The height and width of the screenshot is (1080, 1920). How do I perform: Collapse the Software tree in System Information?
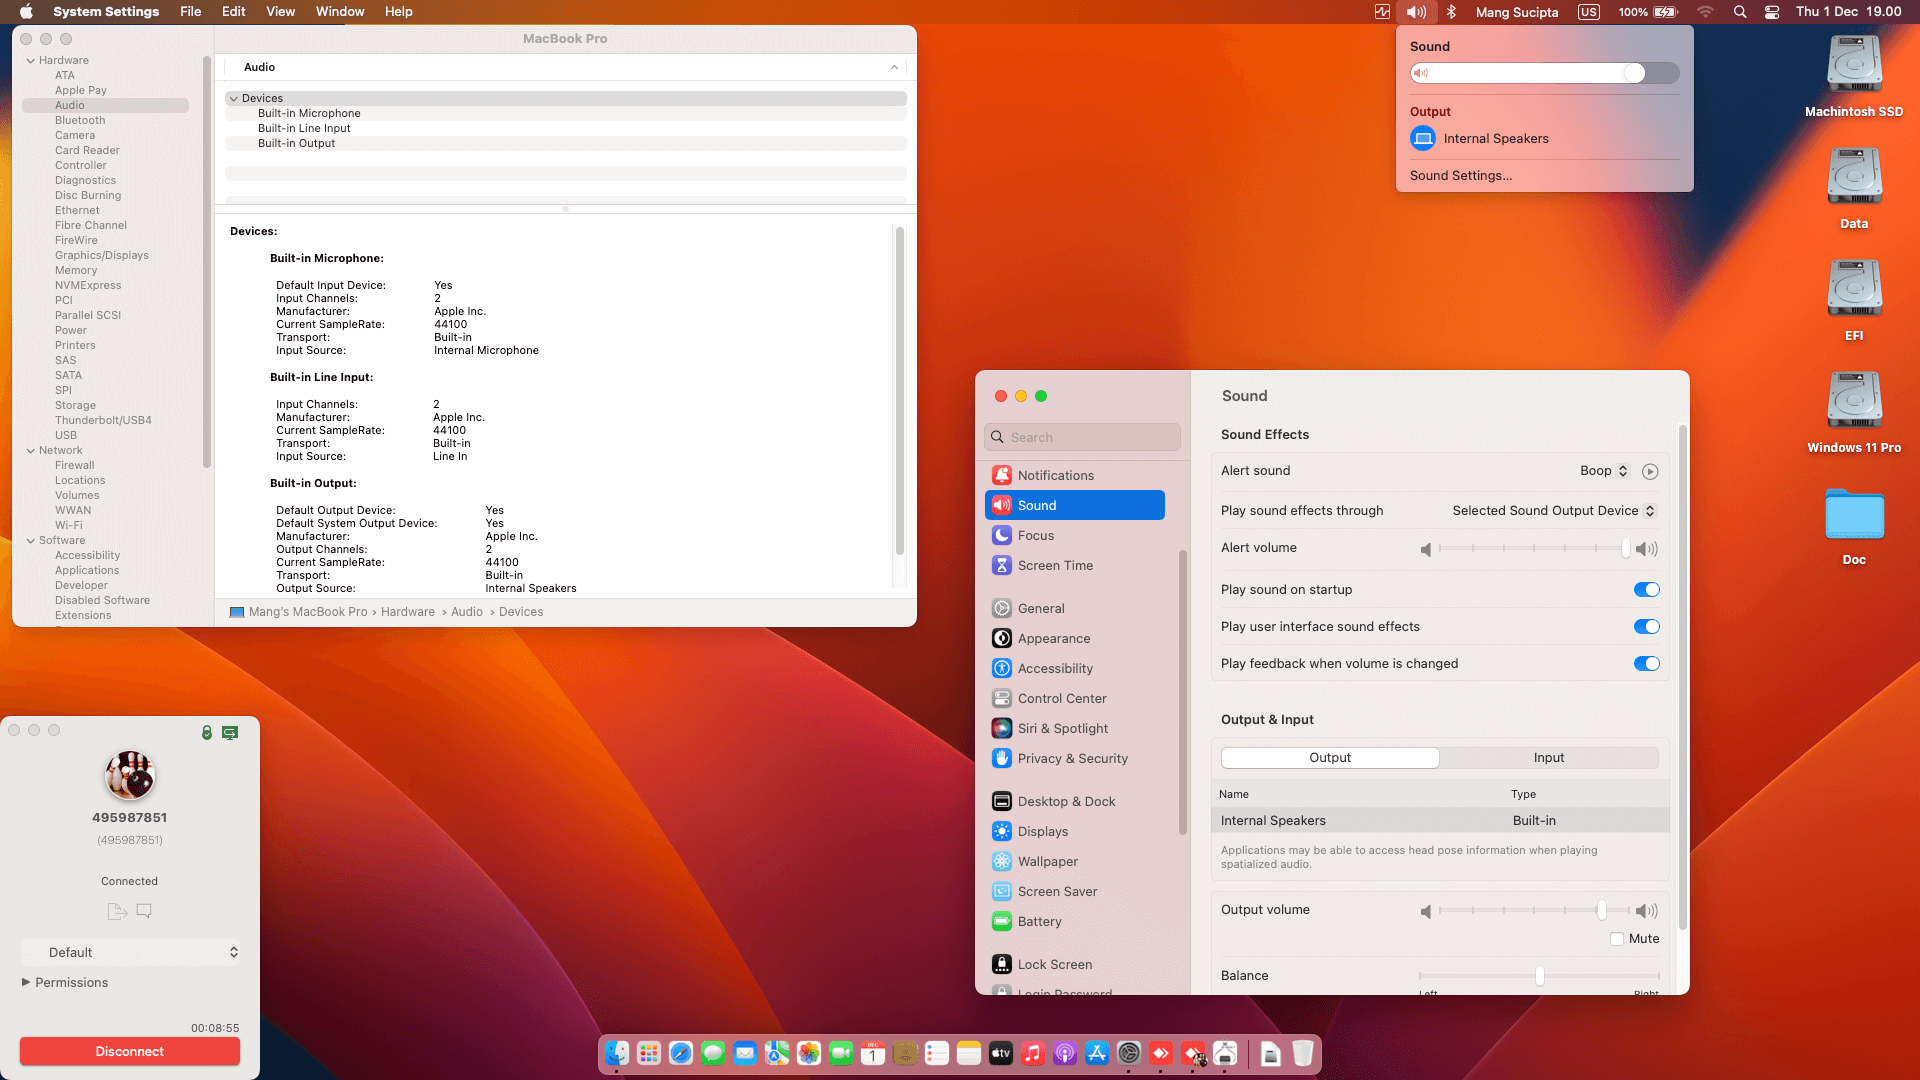31,541
